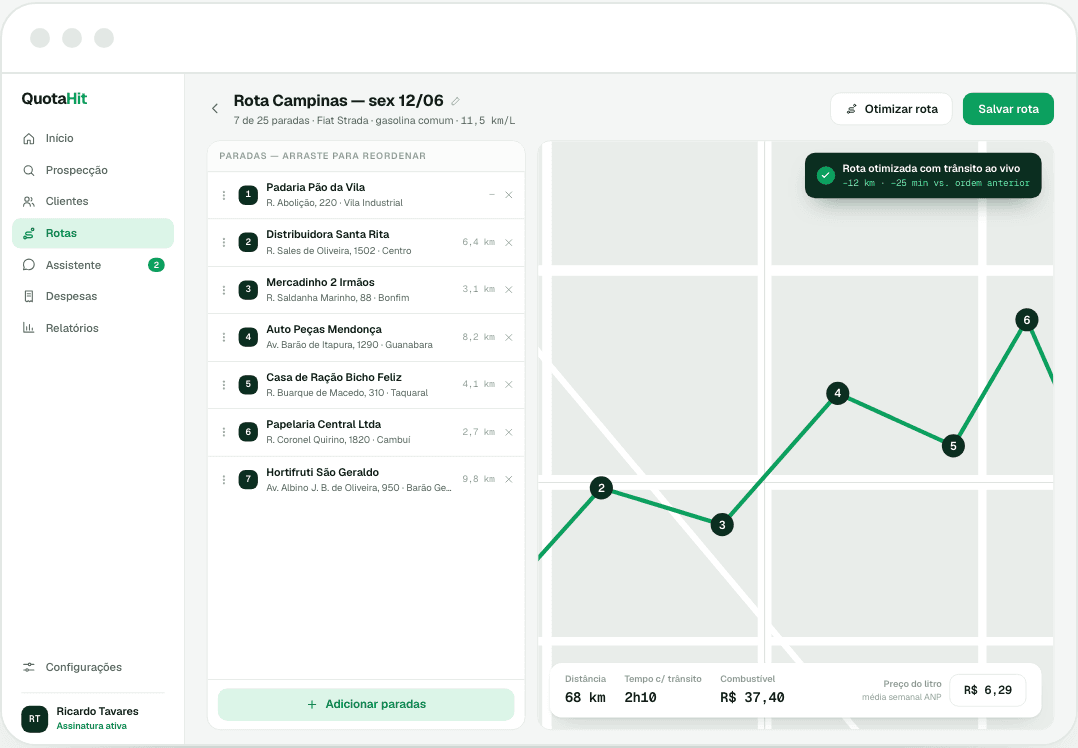This screenshot has width=1078, height=748.
Task: Select Distribuidora Santa Rita stop name
Action: 328,234
